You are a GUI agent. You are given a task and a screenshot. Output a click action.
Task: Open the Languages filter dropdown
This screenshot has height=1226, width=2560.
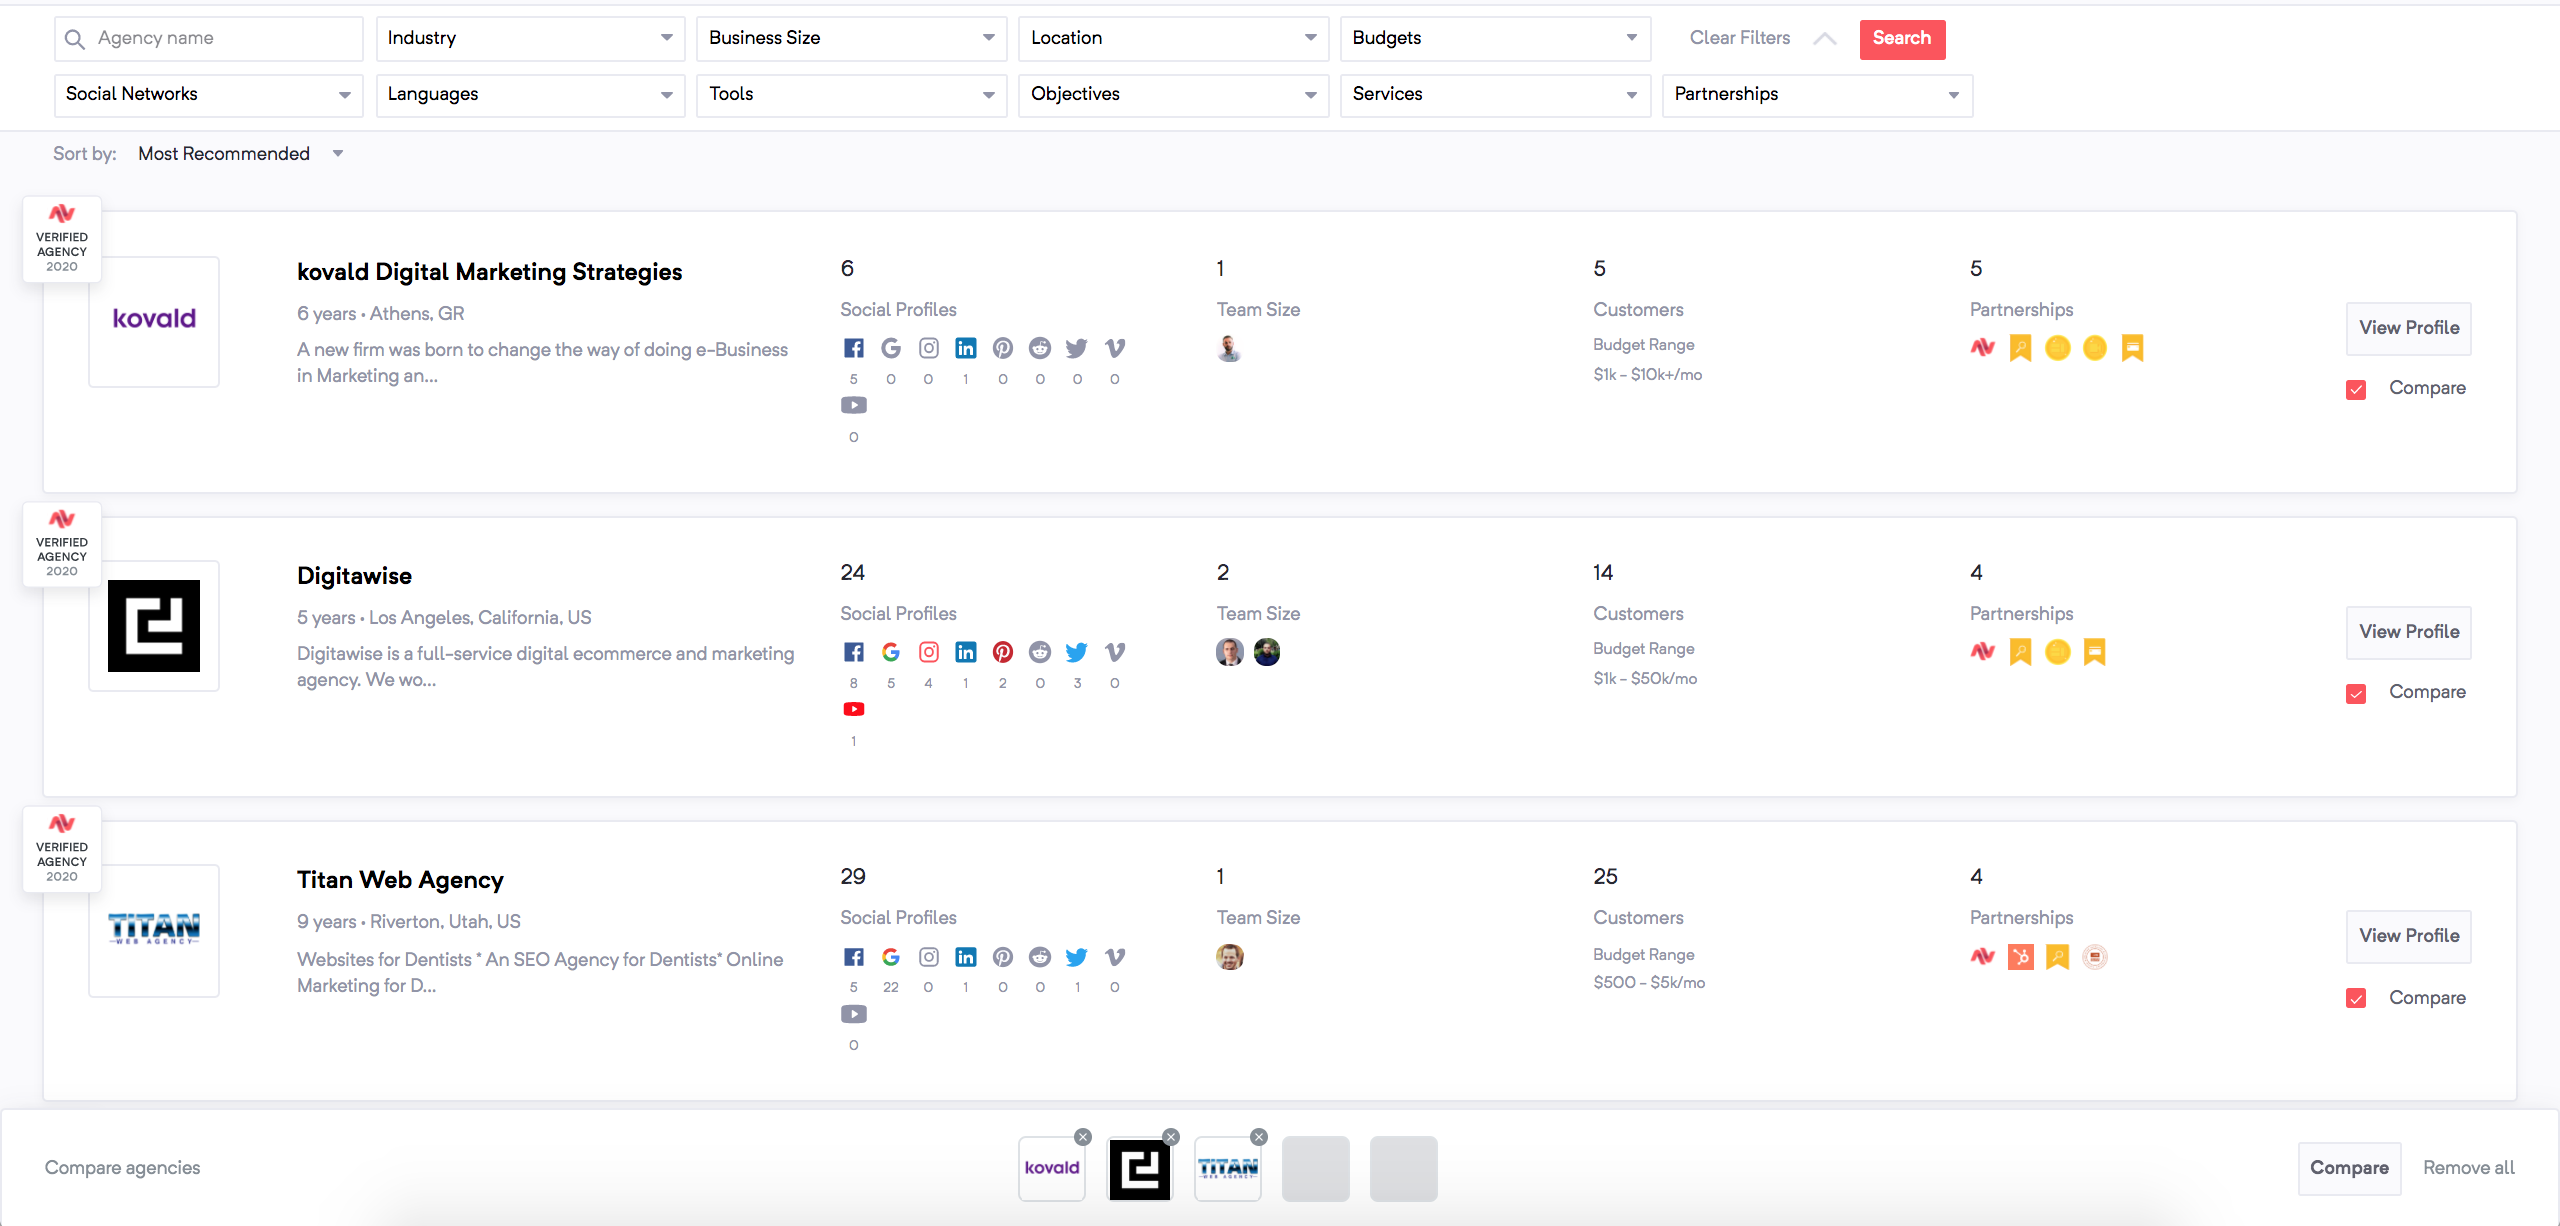click(530, 95)
